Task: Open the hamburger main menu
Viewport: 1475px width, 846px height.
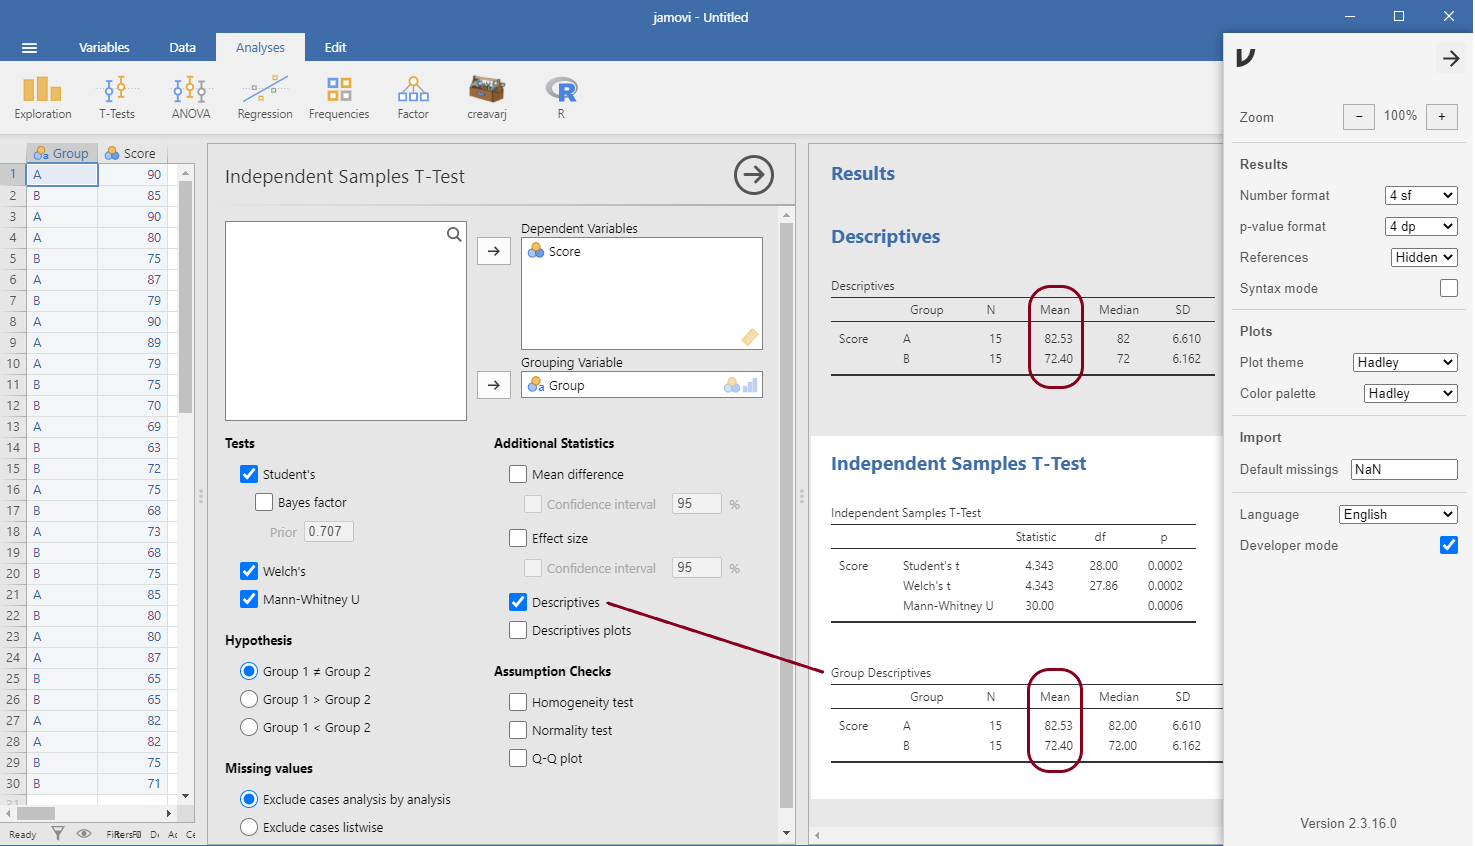Action: [x=29, y=47]
